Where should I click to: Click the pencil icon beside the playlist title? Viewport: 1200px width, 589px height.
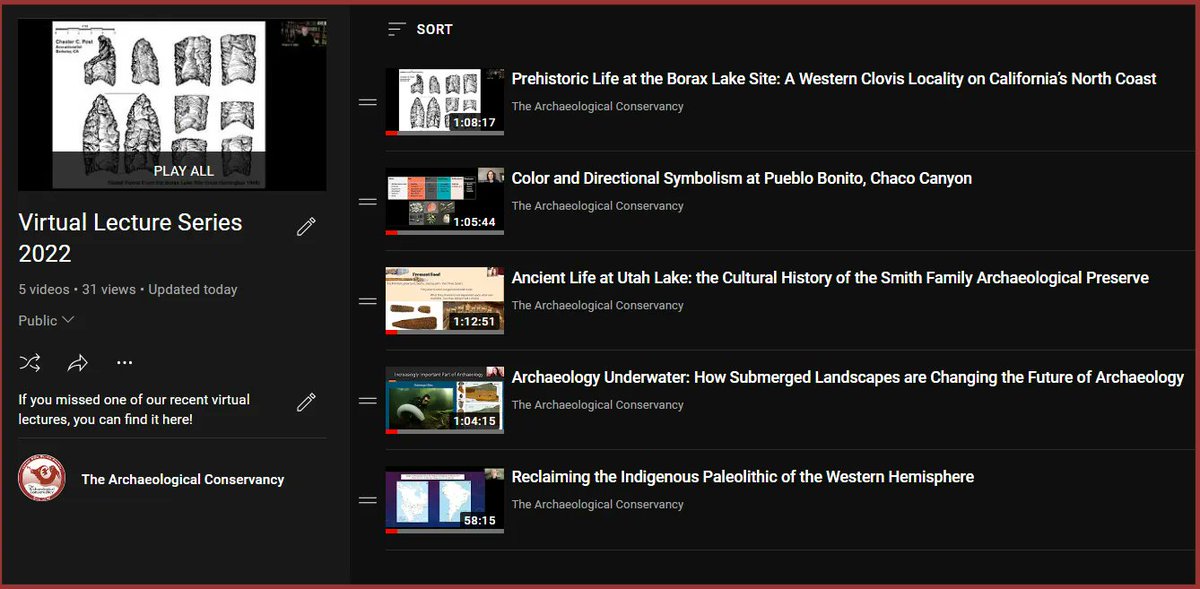click(x=306, y=228)
